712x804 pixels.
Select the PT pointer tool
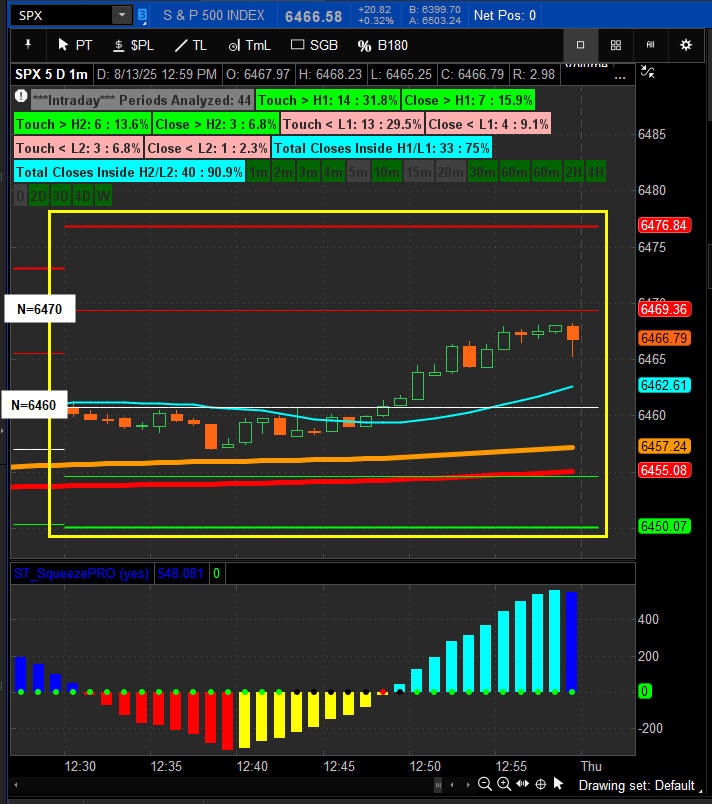pyautogui.click(x=75, y=46)
